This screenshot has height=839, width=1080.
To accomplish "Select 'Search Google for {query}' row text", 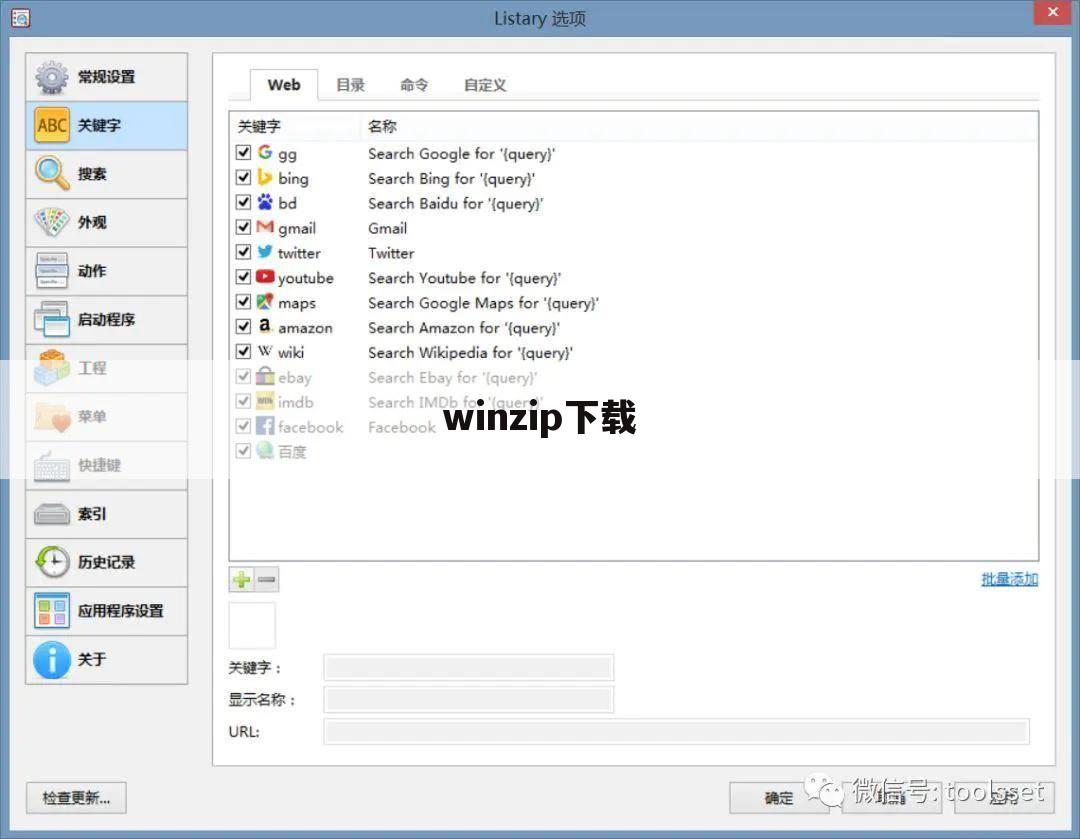I will [x=461, y=154].
